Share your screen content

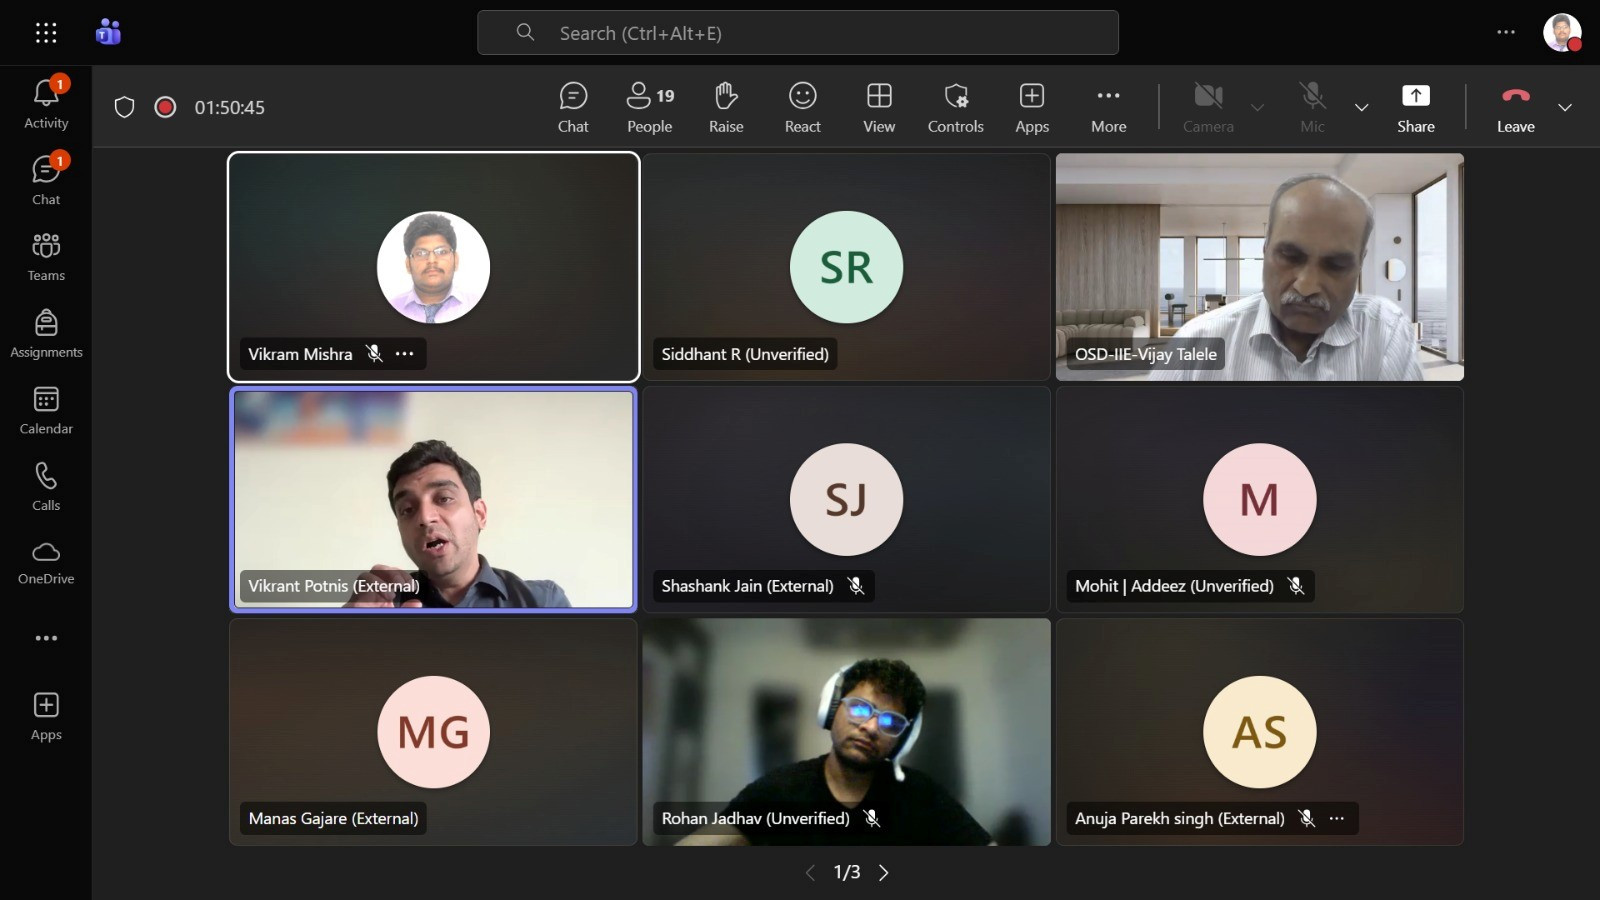pos(1415,107)
